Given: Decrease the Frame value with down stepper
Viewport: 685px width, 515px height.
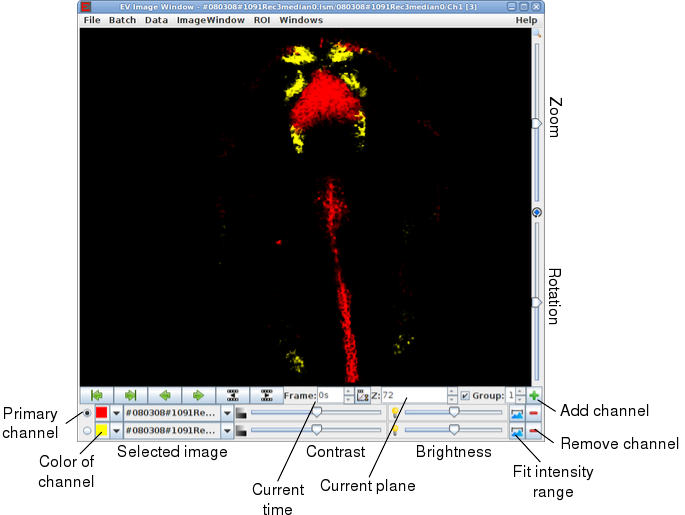Looking at the screenshot, I should tap(348, 399).
